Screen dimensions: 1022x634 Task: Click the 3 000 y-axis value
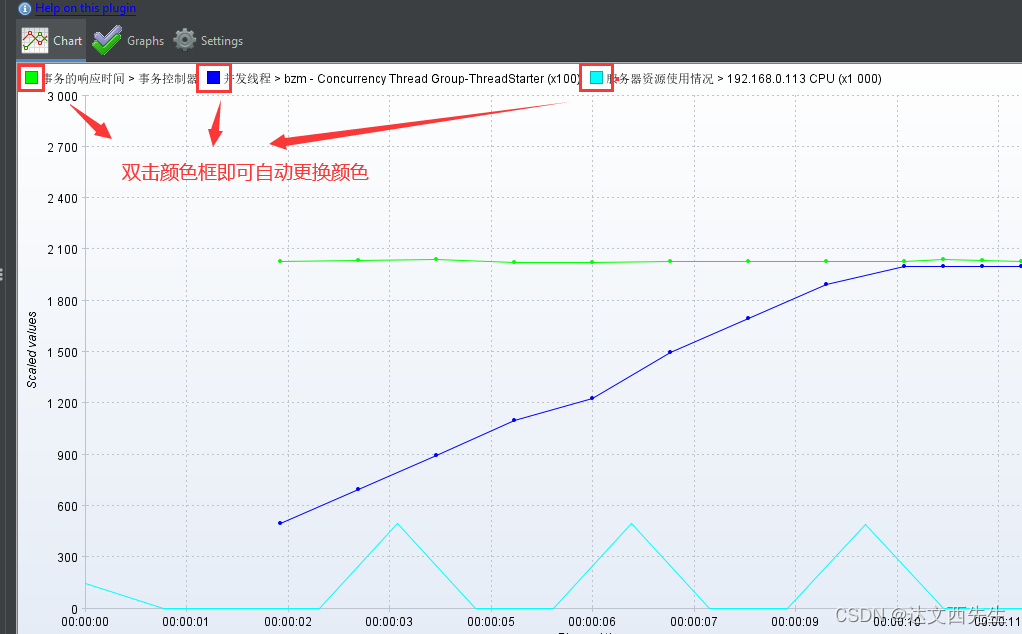tap(63, 96)
